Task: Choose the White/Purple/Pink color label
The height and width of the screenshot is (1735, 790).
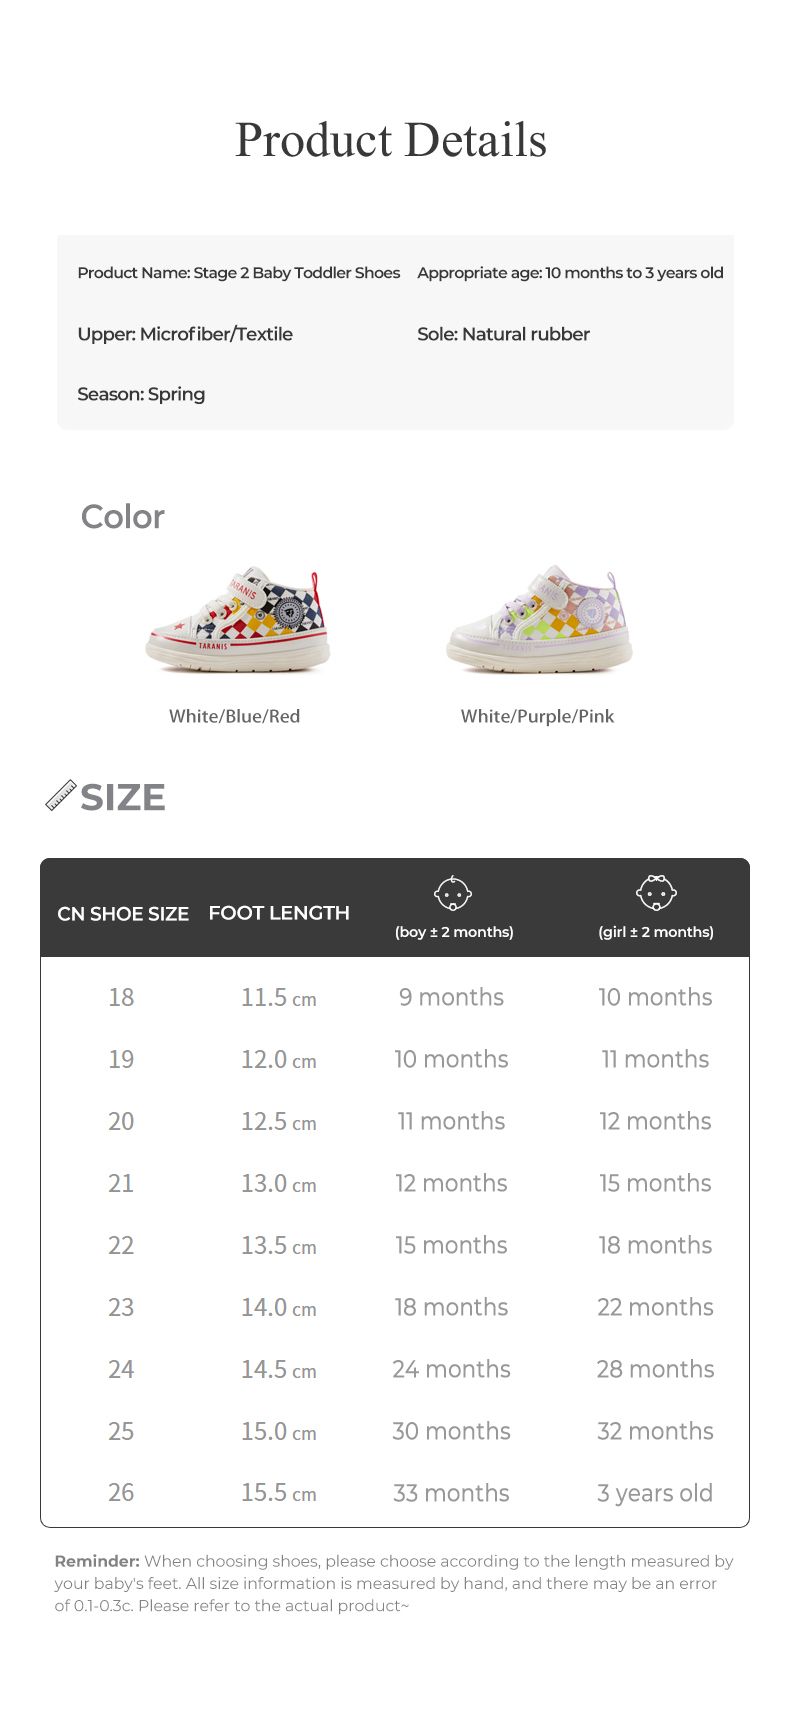Action: (x=537, y=716)
